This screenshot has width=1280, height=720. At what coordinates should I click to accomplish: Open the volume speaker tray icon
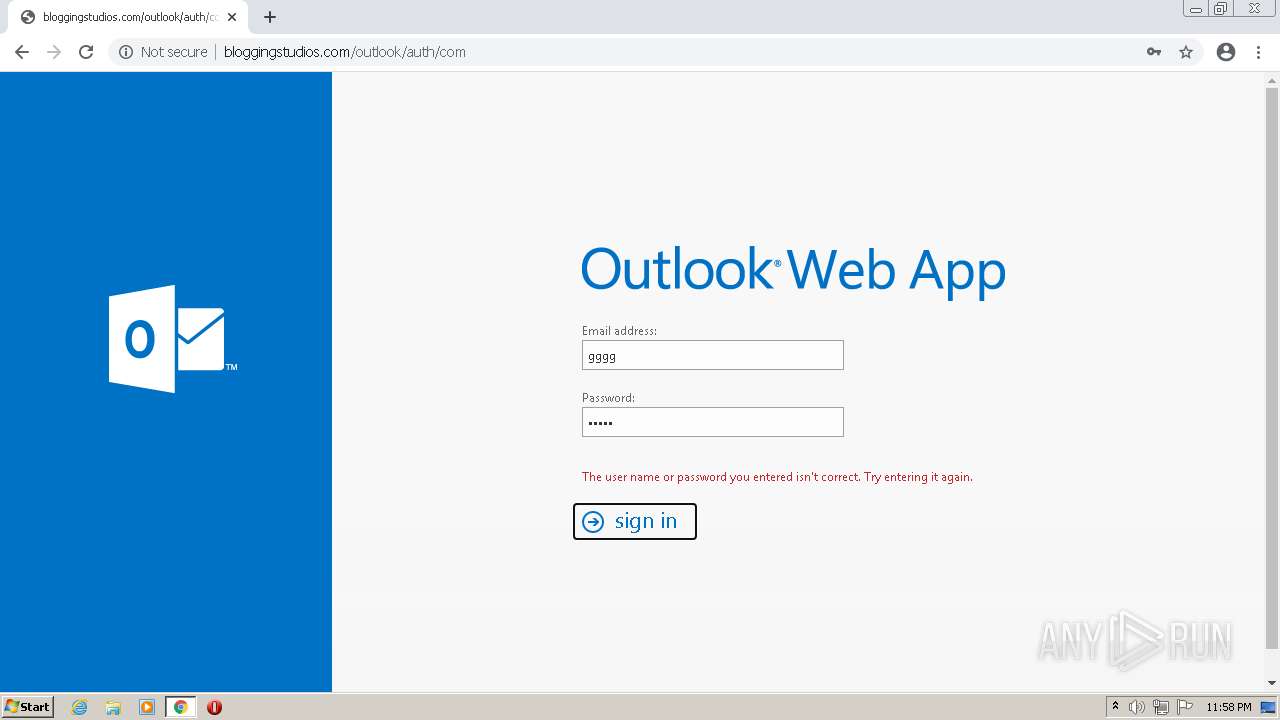(1137, 707)
